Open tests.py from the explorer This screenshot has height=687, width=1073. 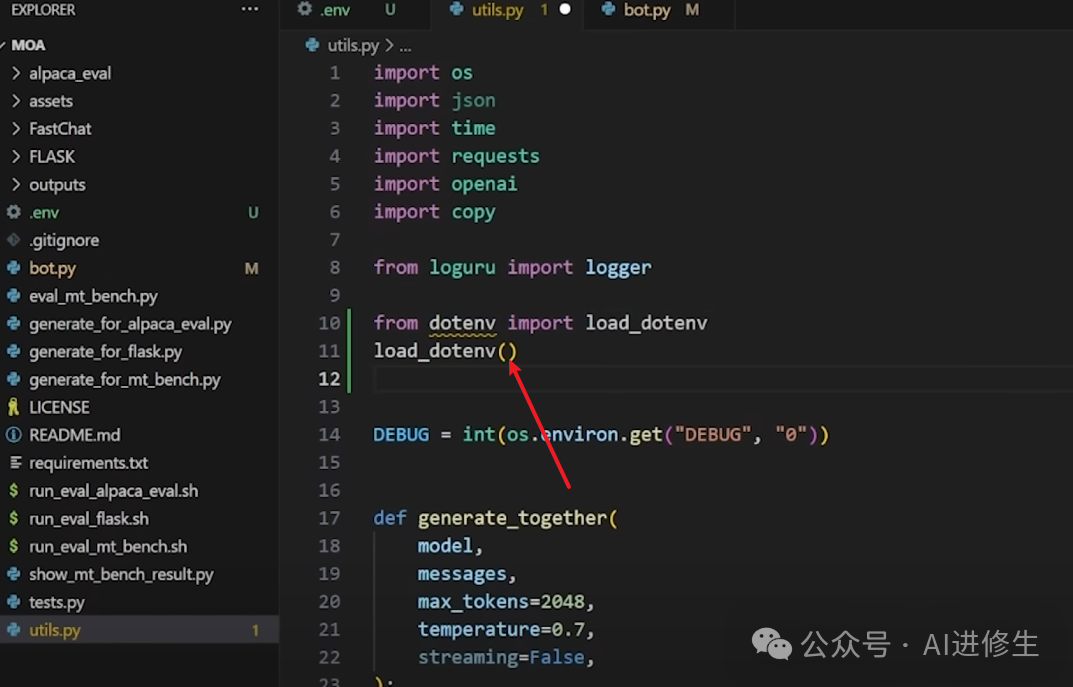[x=57, y=602]
